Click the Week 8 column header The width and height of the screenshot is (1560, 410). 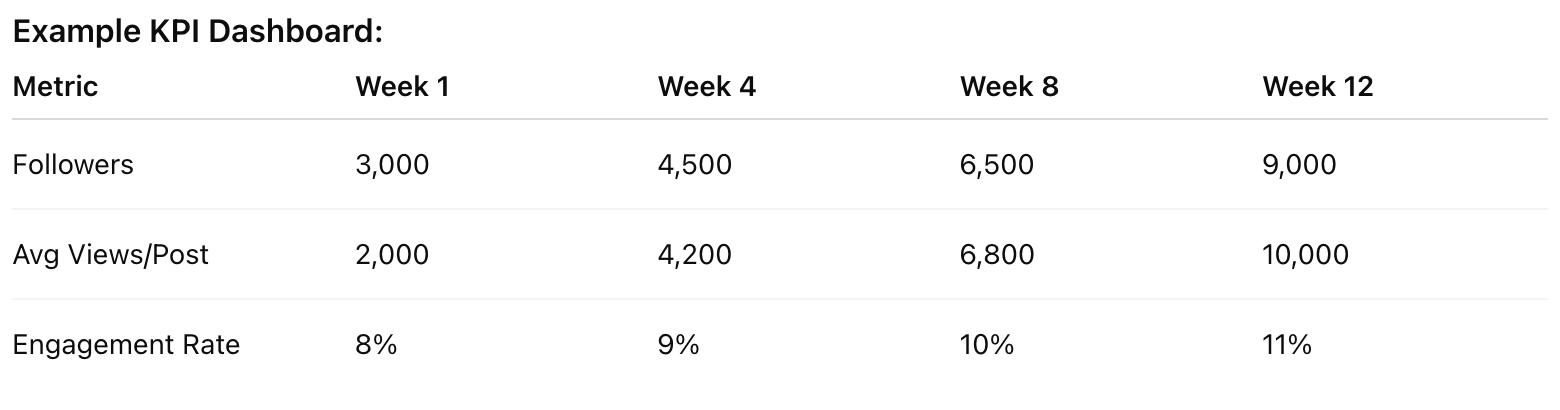coord(1008,87)
